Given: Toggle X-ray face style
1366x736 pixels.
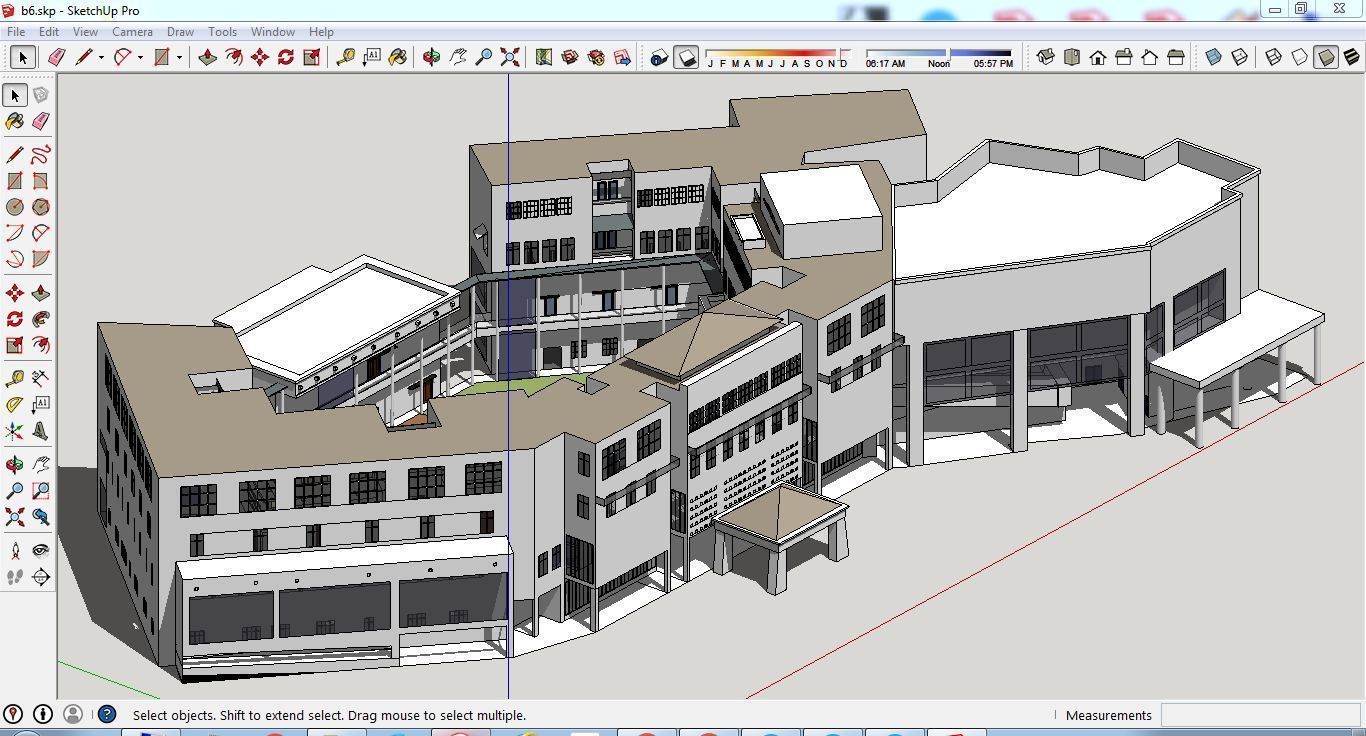Looking at the screenshot, I should coord(1213,57).
